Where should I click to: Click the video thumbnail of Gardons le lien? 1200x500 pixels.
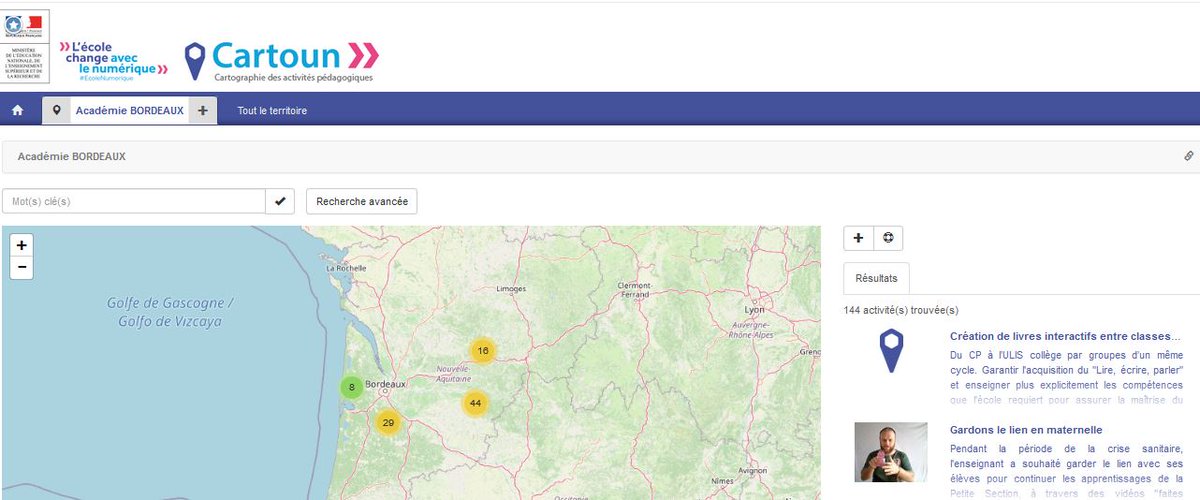click(x=891, y=452)
